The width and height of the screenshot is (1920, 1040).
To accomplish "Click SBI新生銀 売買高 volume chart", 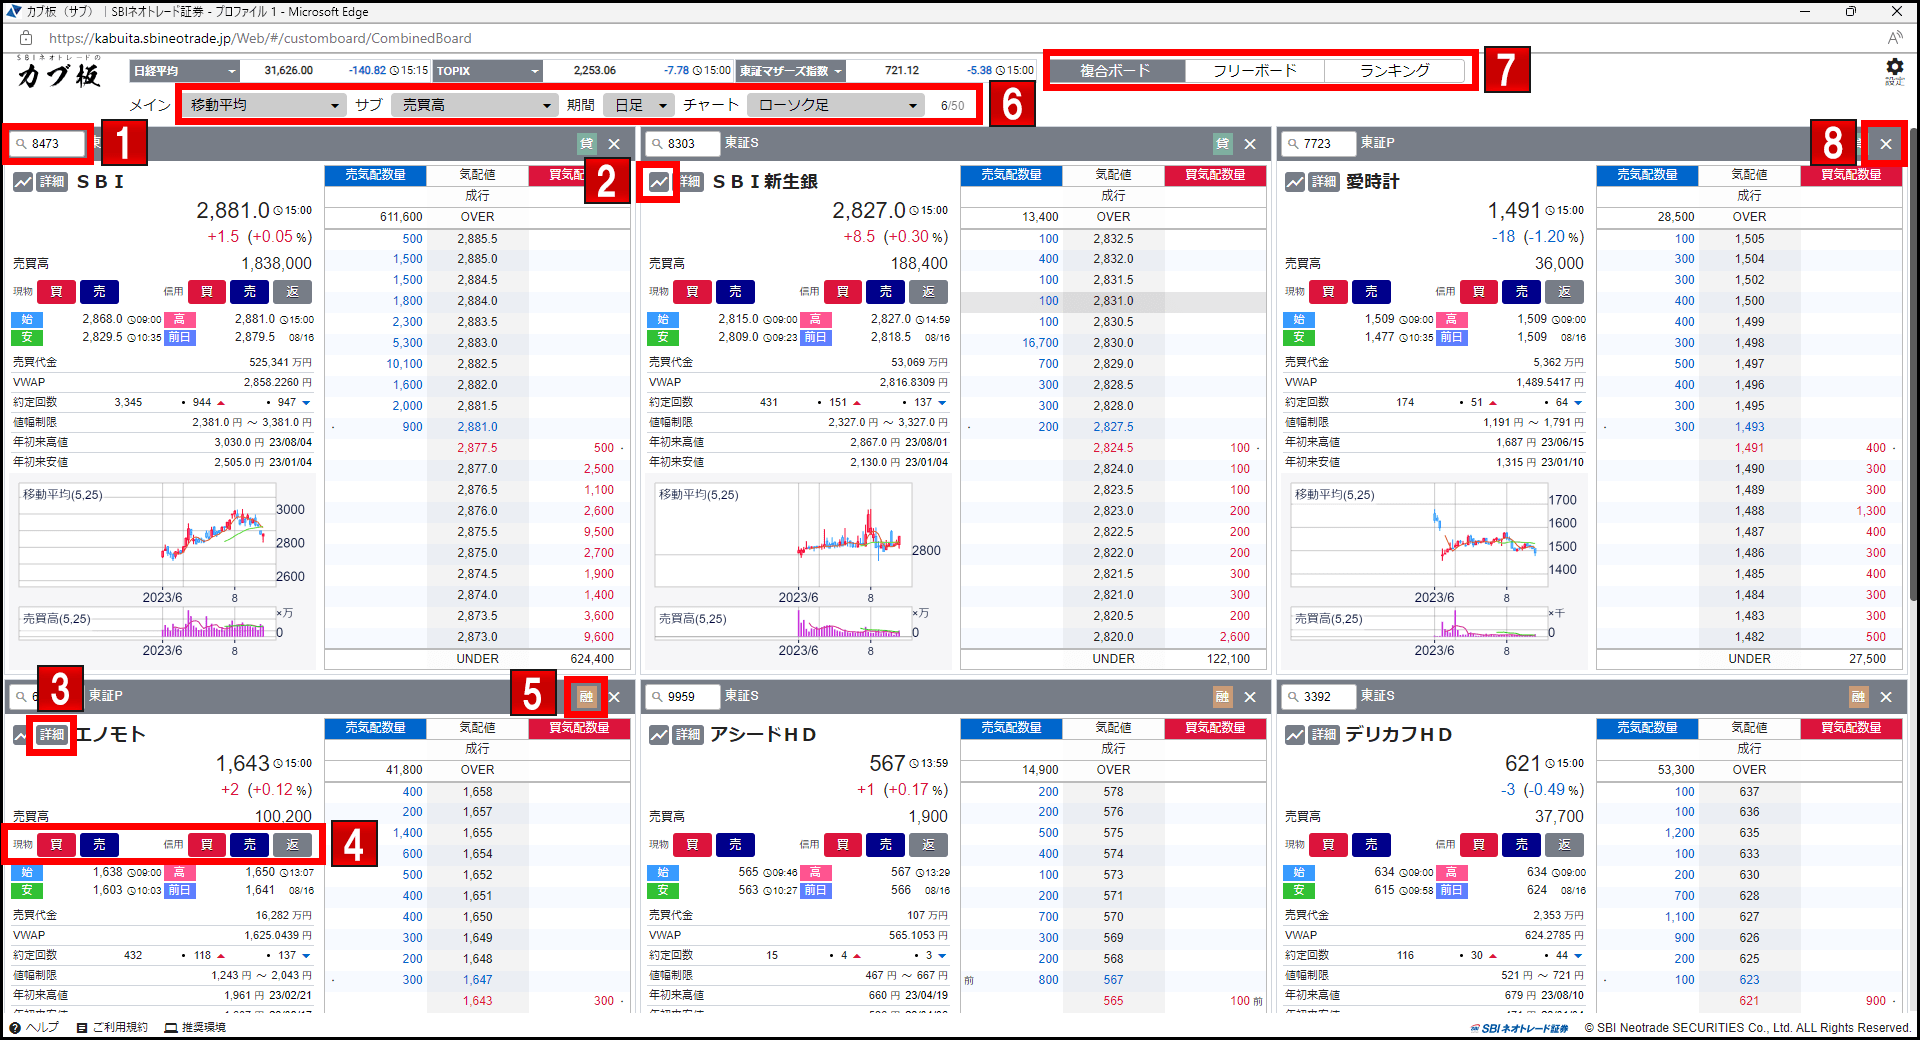I will (784, 623).
